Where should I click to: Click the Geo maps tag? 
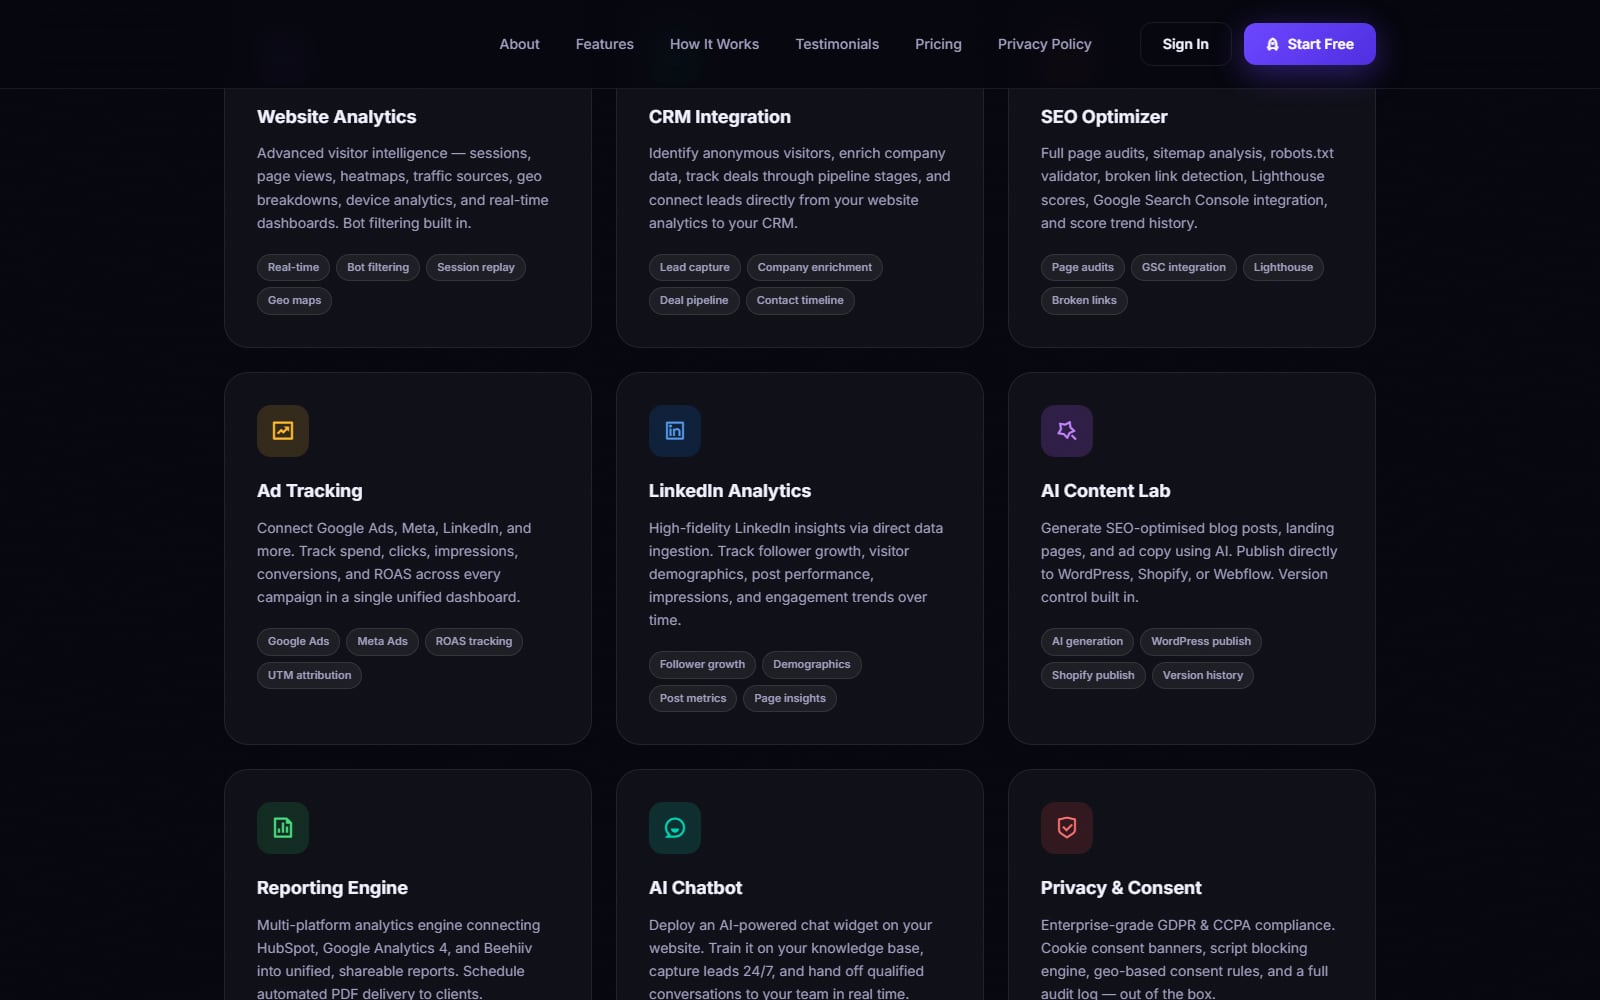[294, 301]
